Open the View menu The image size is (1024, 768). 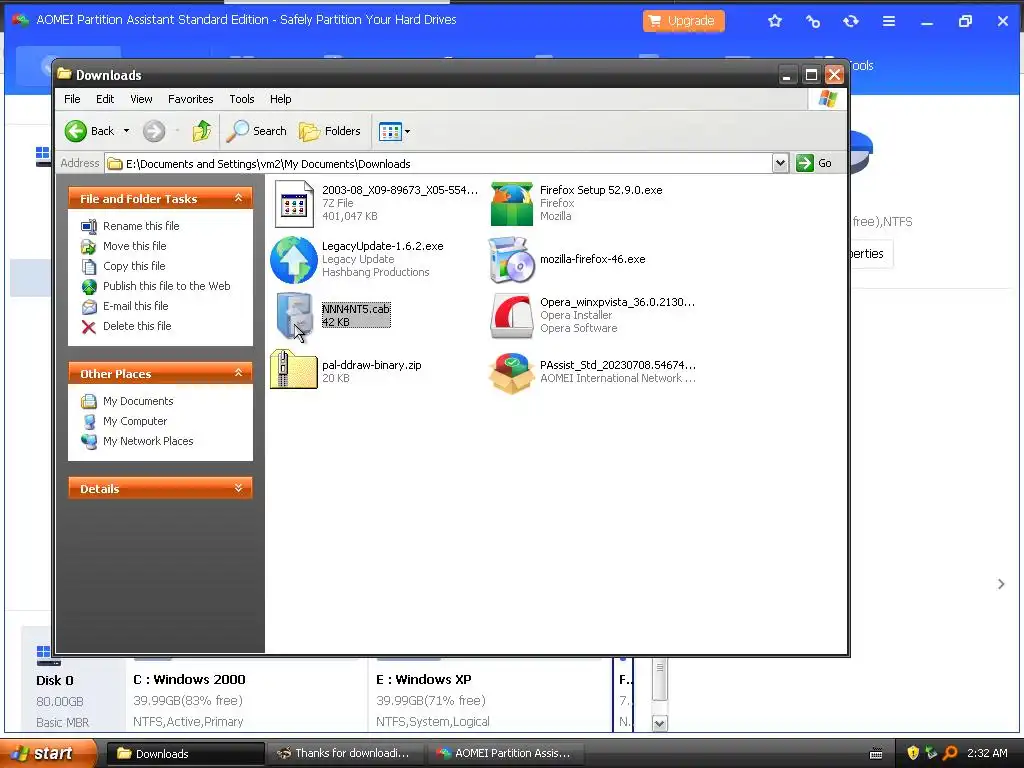coord(141,99)
